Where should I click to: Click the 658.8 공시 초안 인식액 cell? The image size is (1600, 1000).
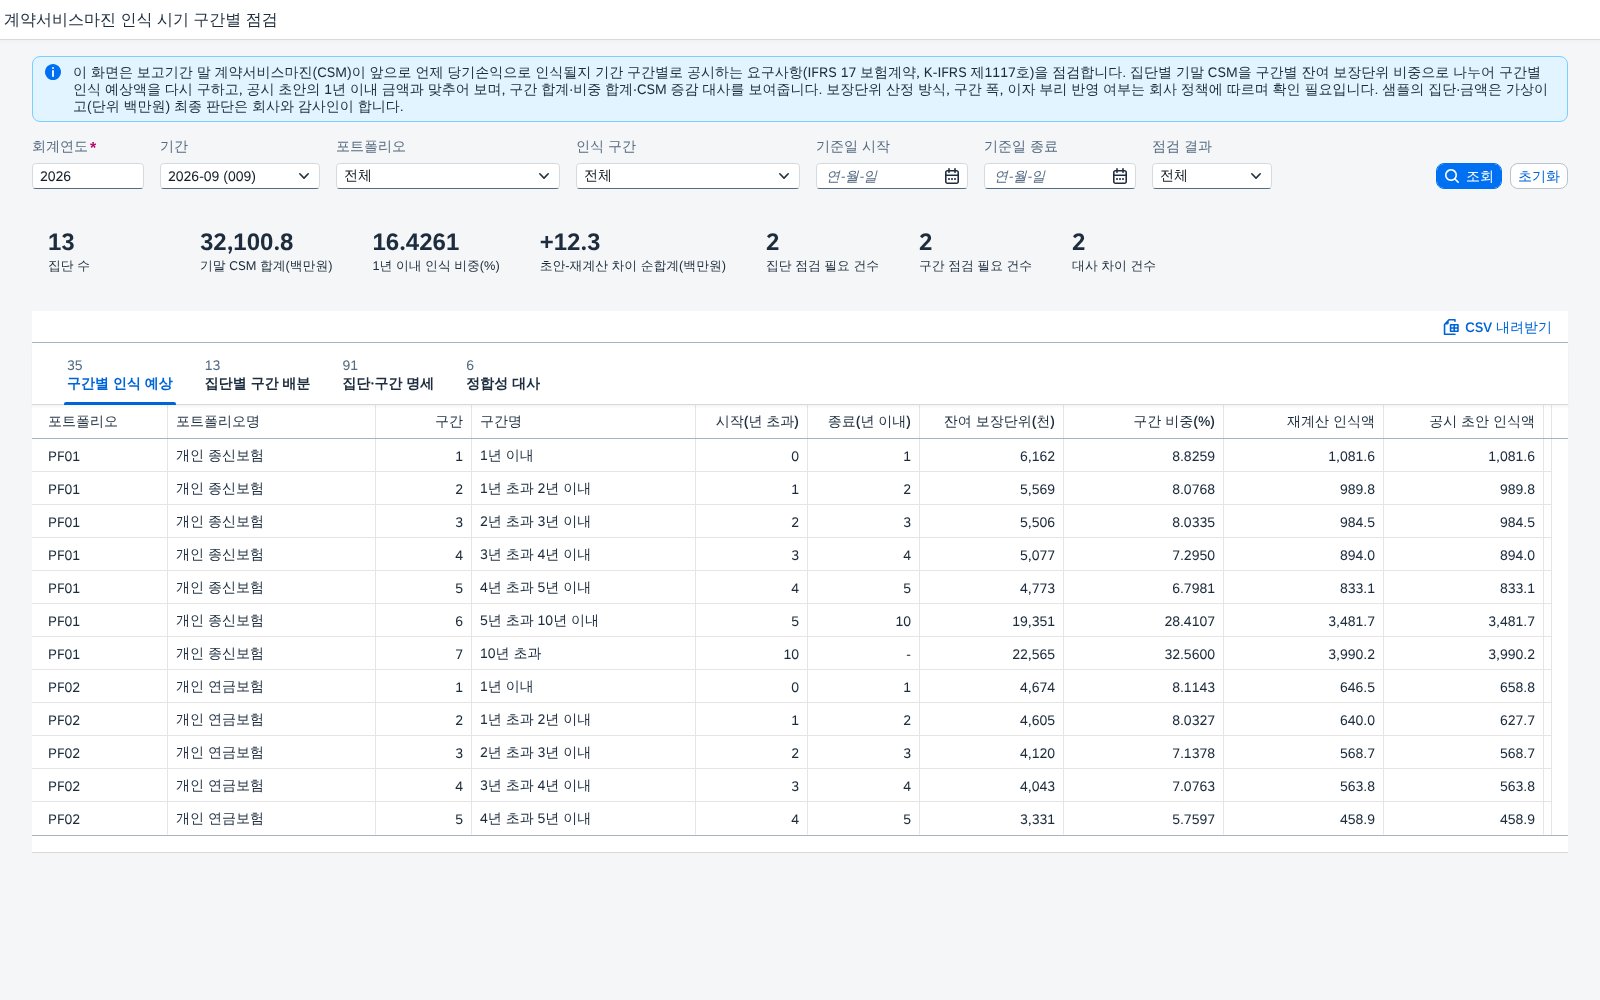point(1464,687)
